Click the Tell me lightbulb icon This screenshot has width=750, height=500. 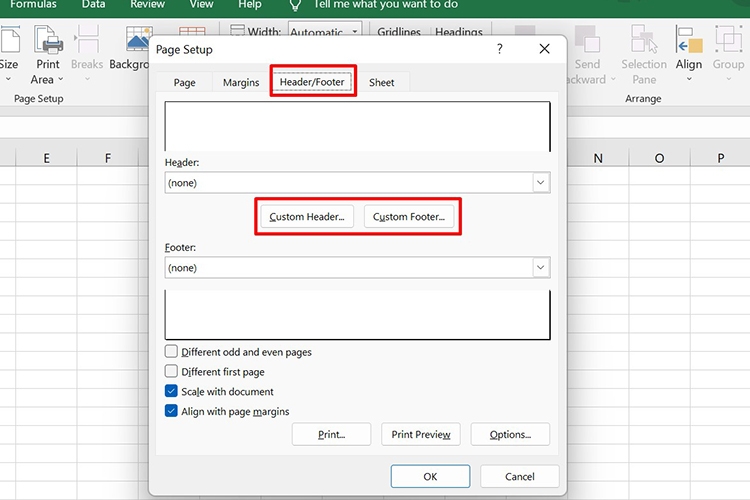tap(296, 5)
